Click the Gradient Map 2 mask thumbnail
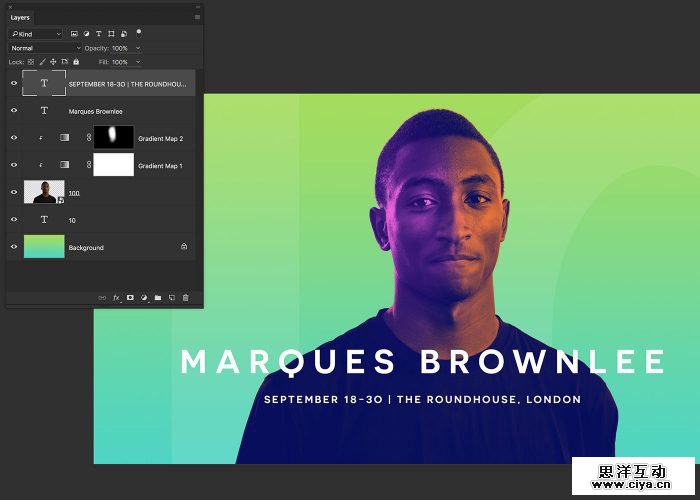The height and width of the screenshot is (500, 700). coord(113,137)
